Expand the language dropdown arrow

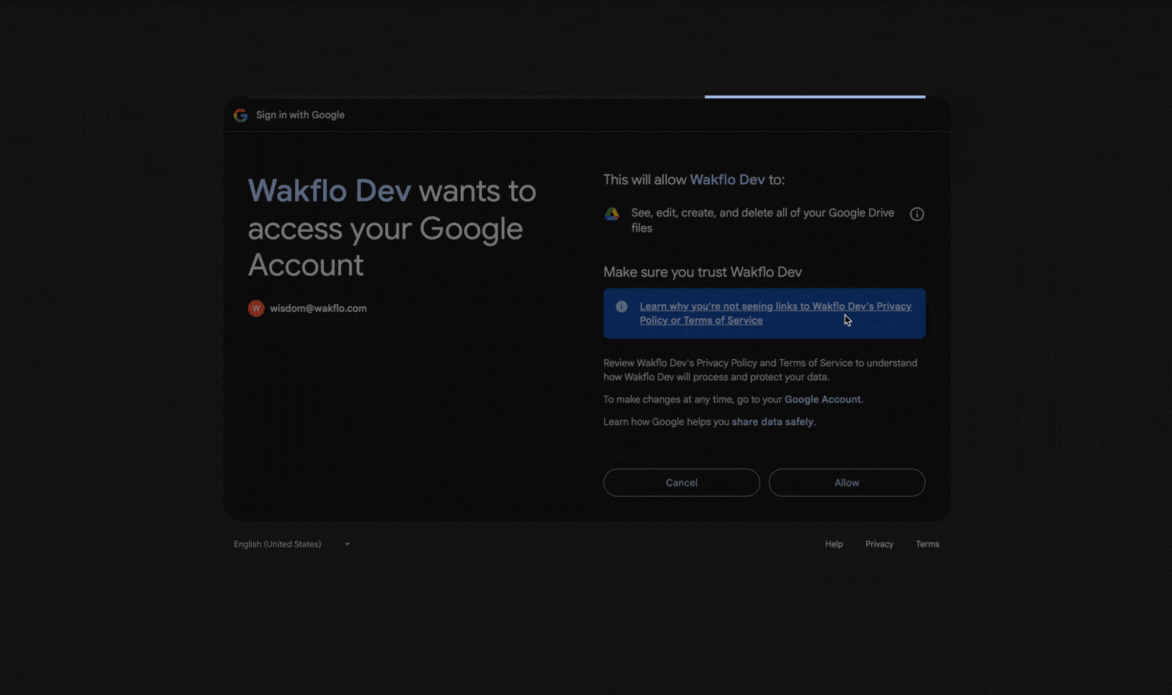tap(347, 543)
